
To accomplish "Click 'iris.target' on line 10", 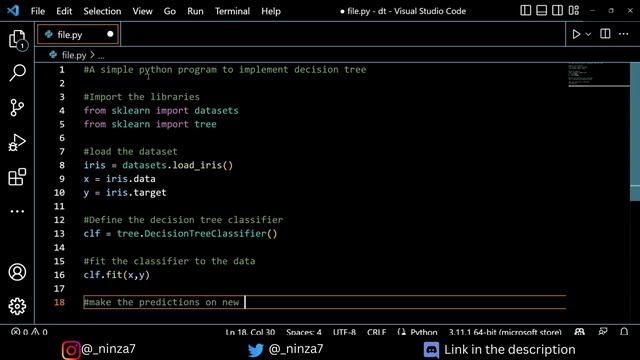I will point(136,193).
